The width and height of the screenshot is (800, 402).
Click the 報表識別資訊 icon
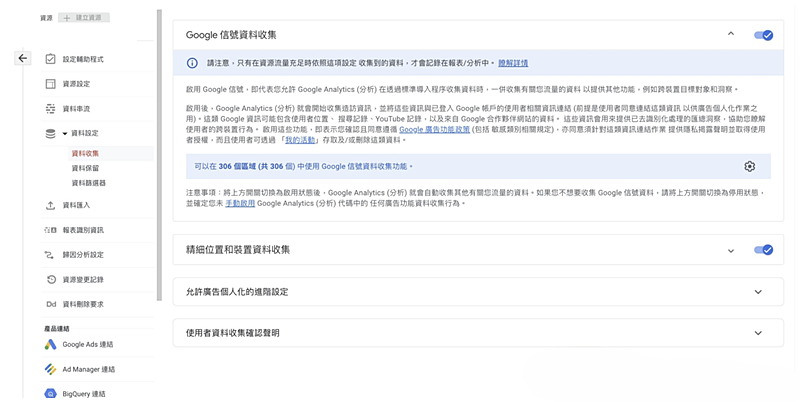click(x=51, y=230)
